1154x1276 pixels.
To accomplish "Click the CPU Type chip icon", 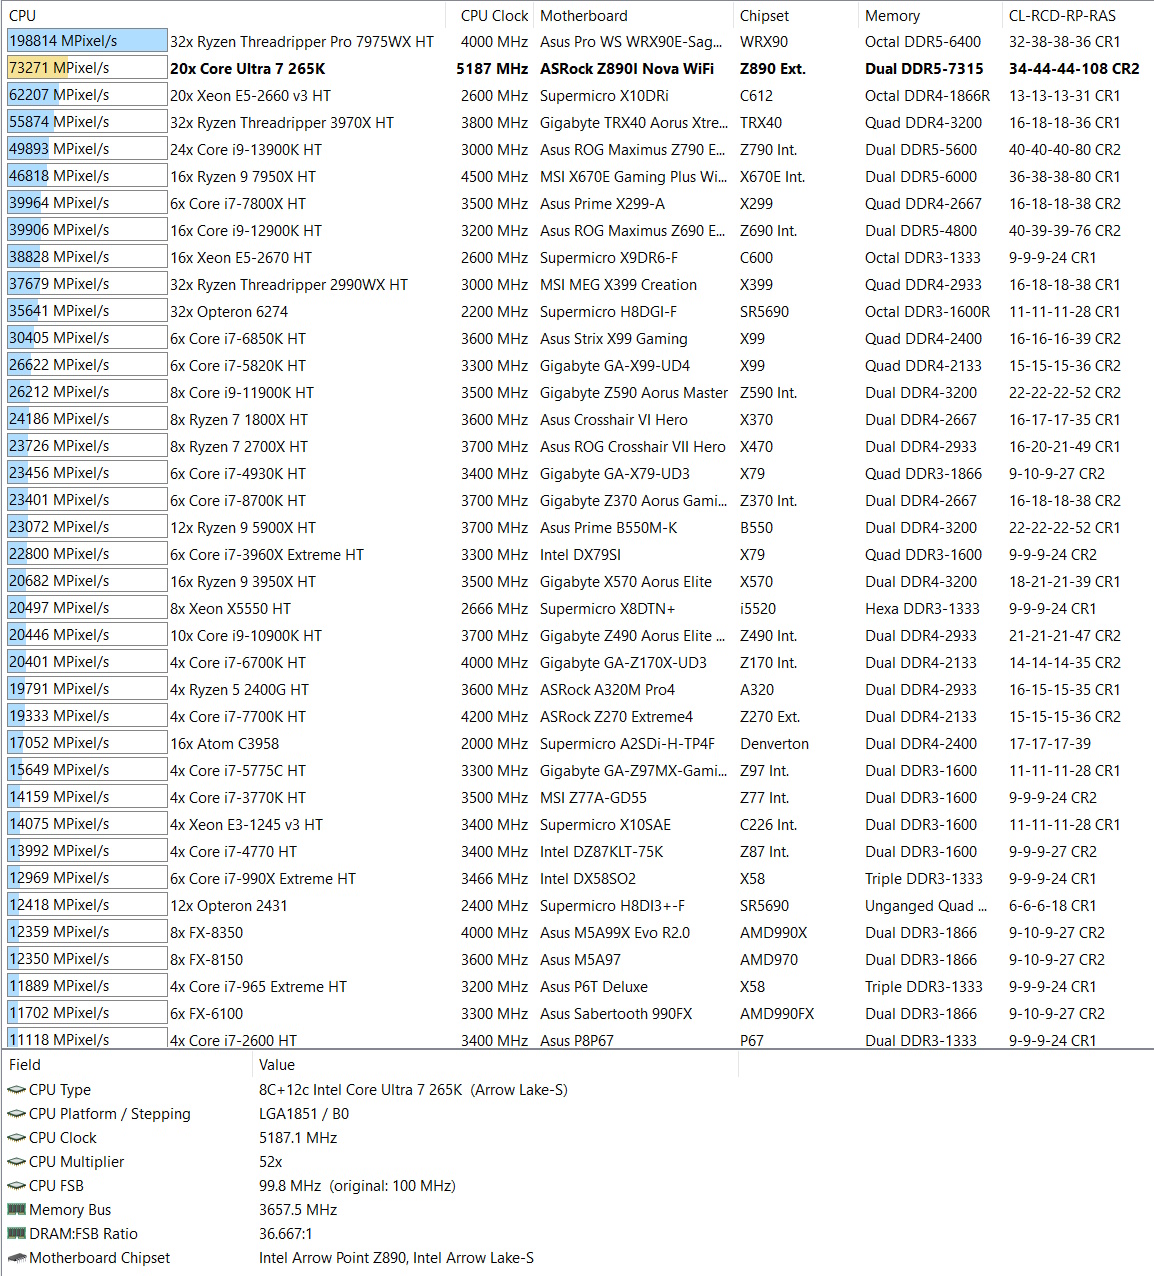I will [16, 1090].
